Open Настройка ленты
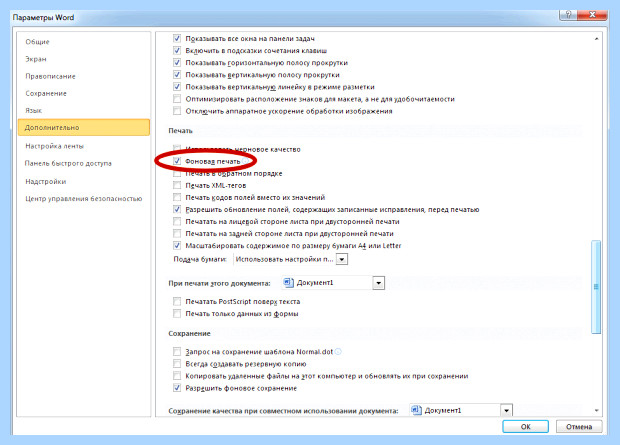 55,146
